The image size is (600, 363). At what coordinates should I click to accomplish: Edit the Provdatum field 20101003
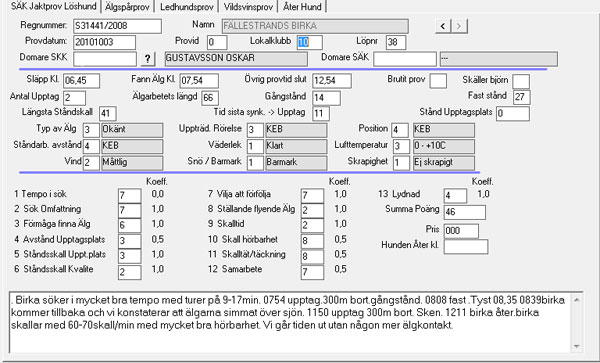point(104,42)
